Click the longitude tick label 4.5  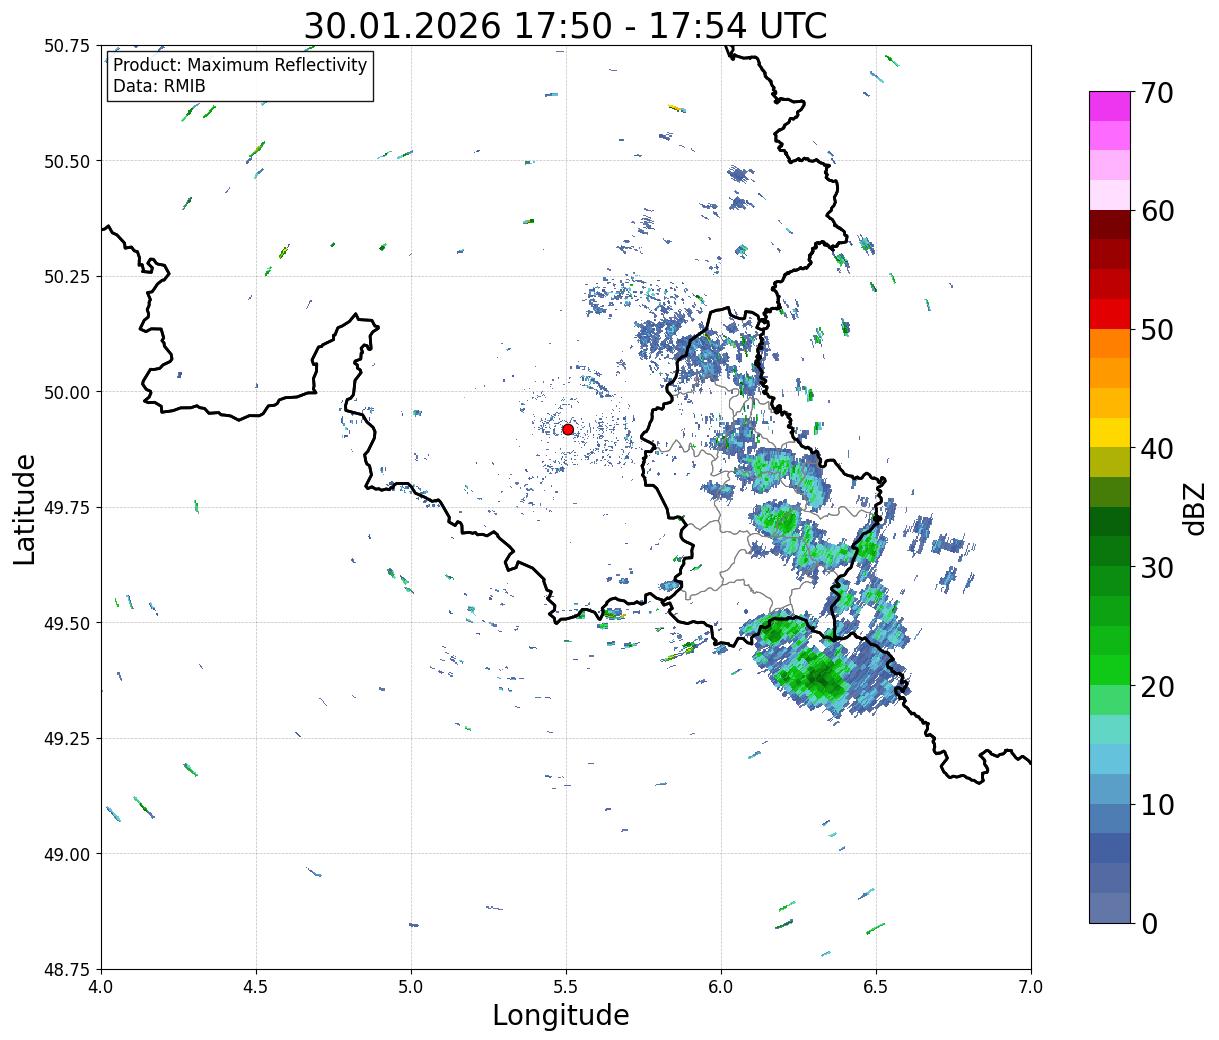256,987
